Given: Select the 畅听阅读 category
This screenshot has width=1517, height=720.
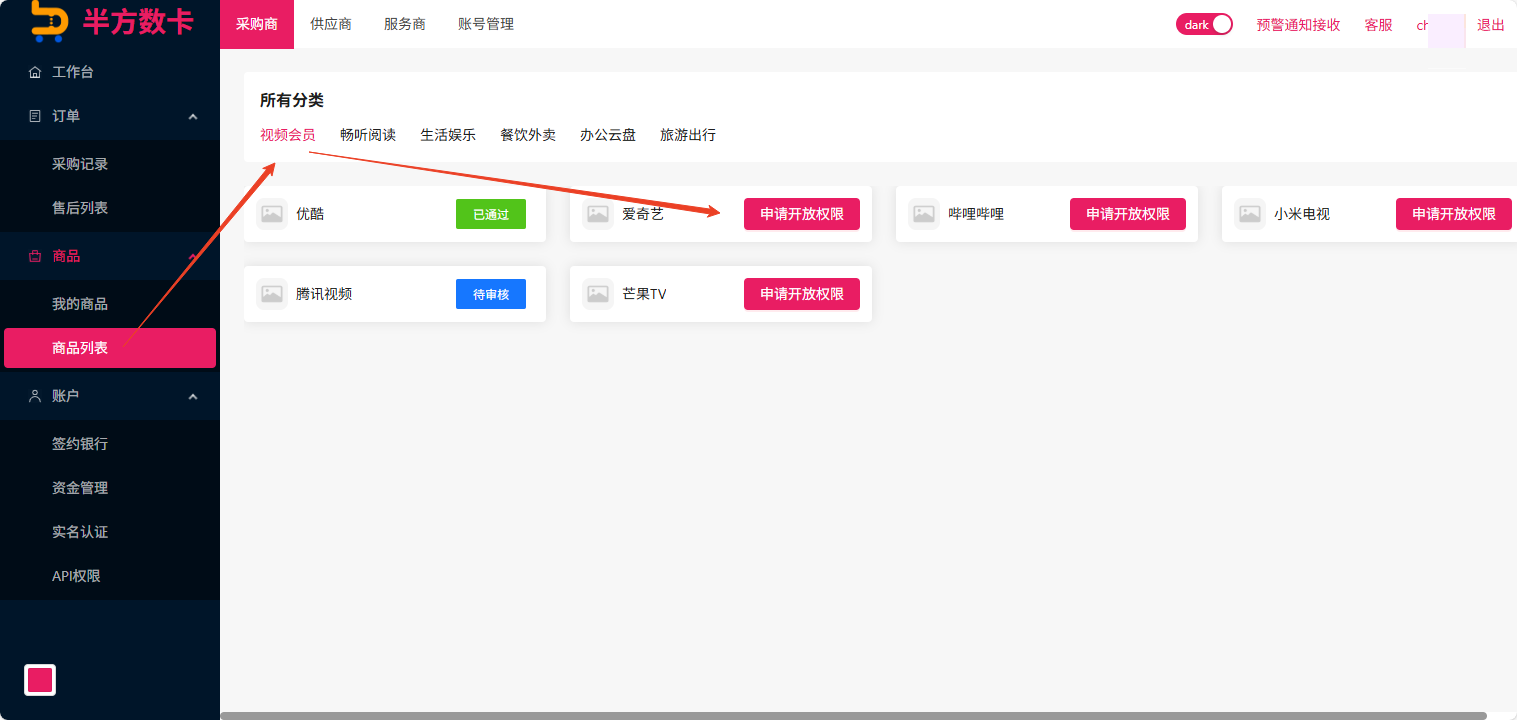Looking at the screenshot, I should [368, 135].
